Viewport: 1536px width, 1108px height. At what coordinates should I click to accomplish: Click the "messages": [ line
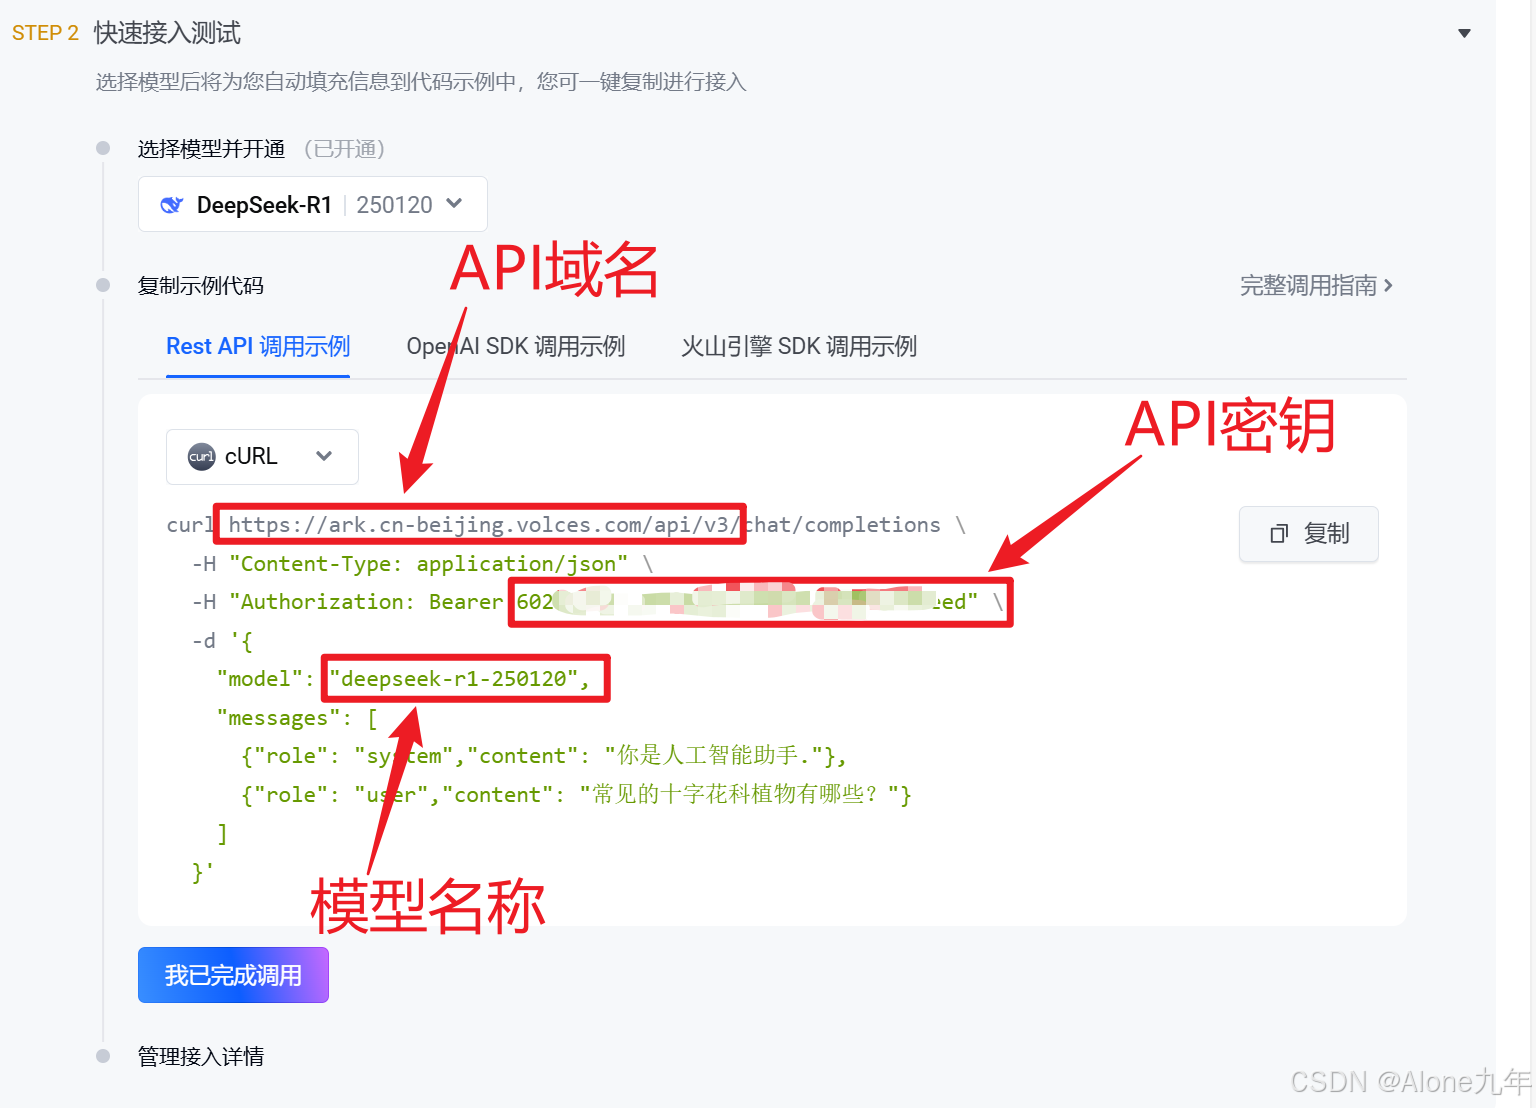(297, 718)
